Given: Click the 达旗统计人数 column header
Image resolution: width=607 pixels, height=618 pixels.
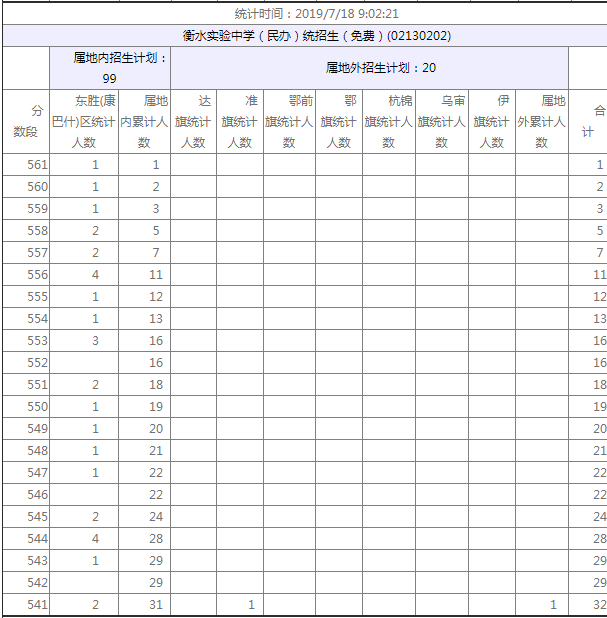Looking at the screenshot, I should tap(193, 121).
